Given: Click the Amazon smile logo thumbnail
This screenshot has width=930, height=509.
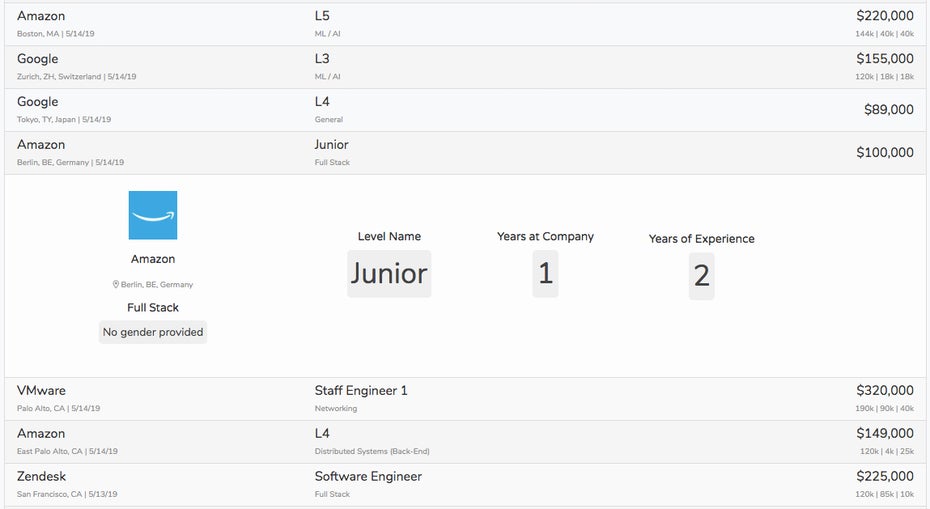Looking at the screenshot, I should coord(153,215).
